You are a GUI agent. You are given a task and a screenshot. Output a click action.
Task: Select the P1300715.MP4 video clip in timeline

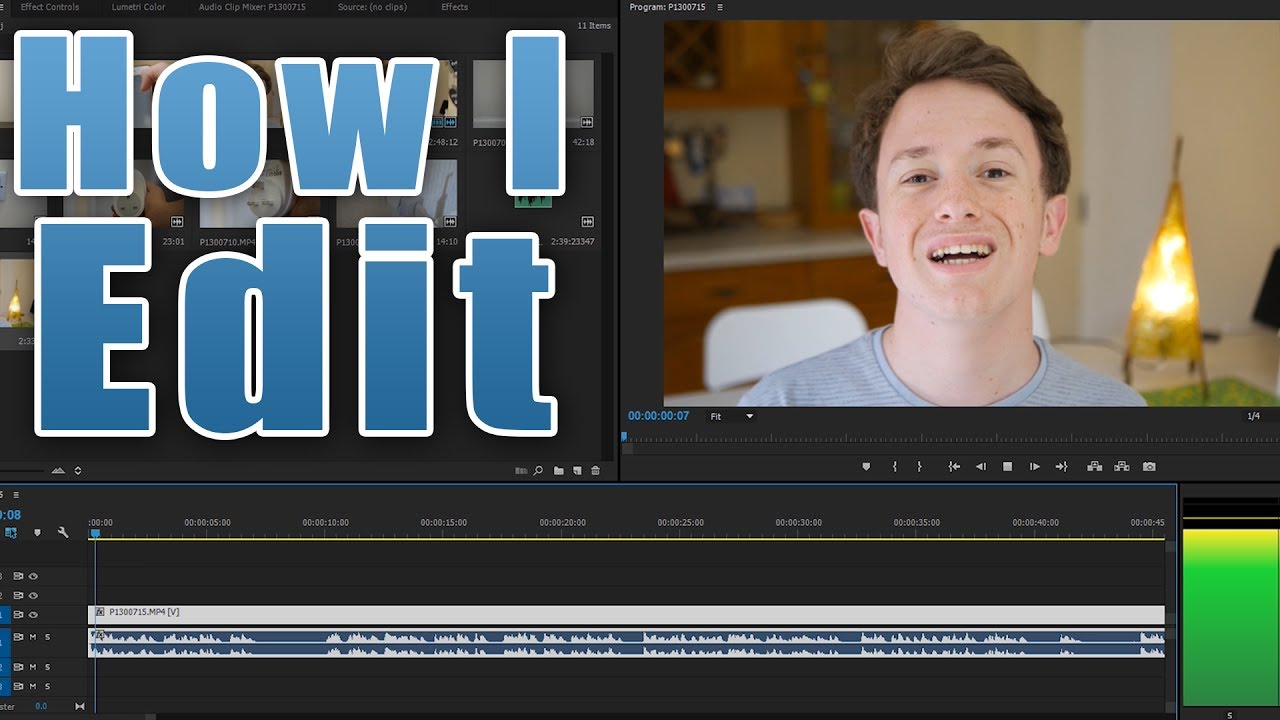coord(627,615)
